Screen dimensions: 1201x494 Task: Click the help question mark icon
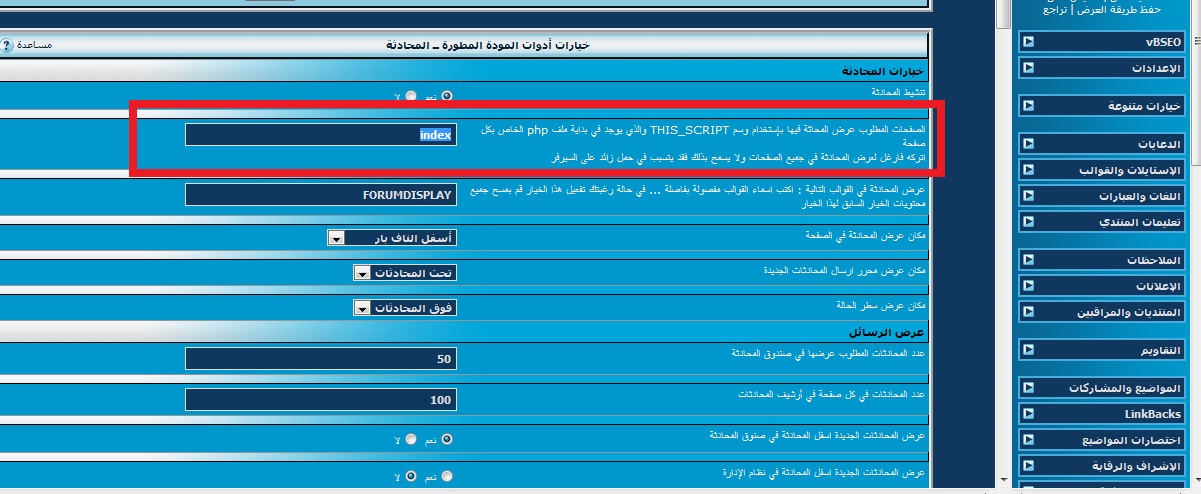click(7, 45)
